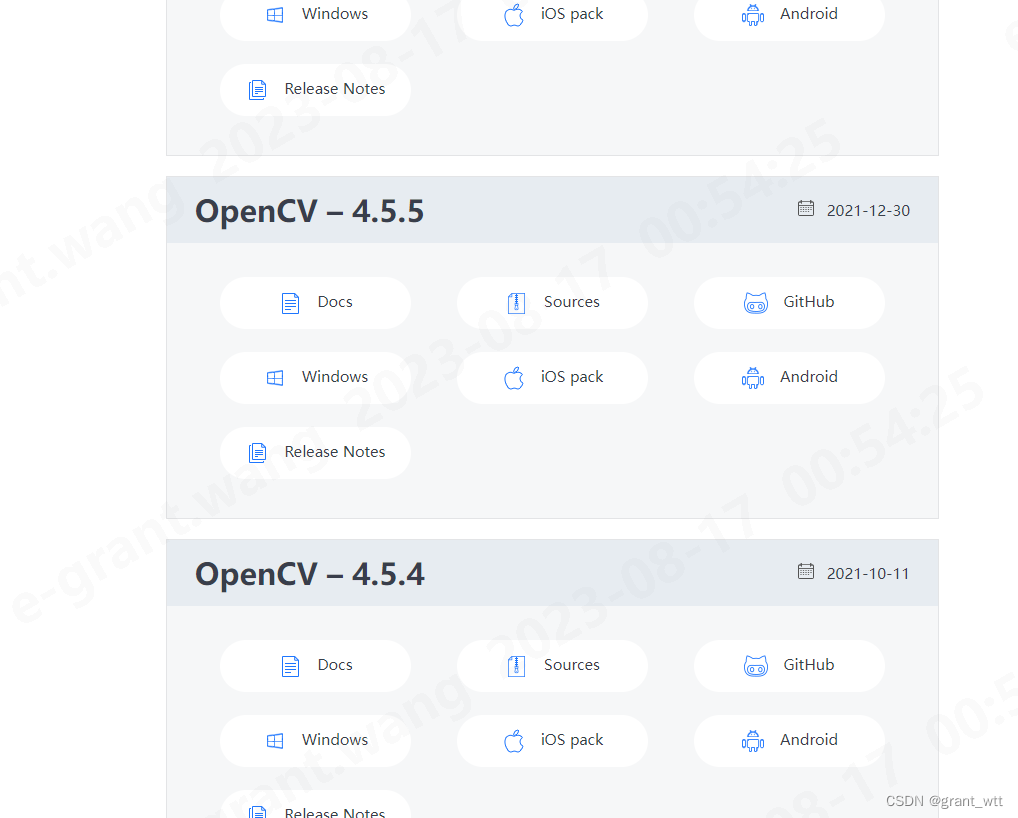Open Docs for OpenCV 4.5.5

click(315, 302)
